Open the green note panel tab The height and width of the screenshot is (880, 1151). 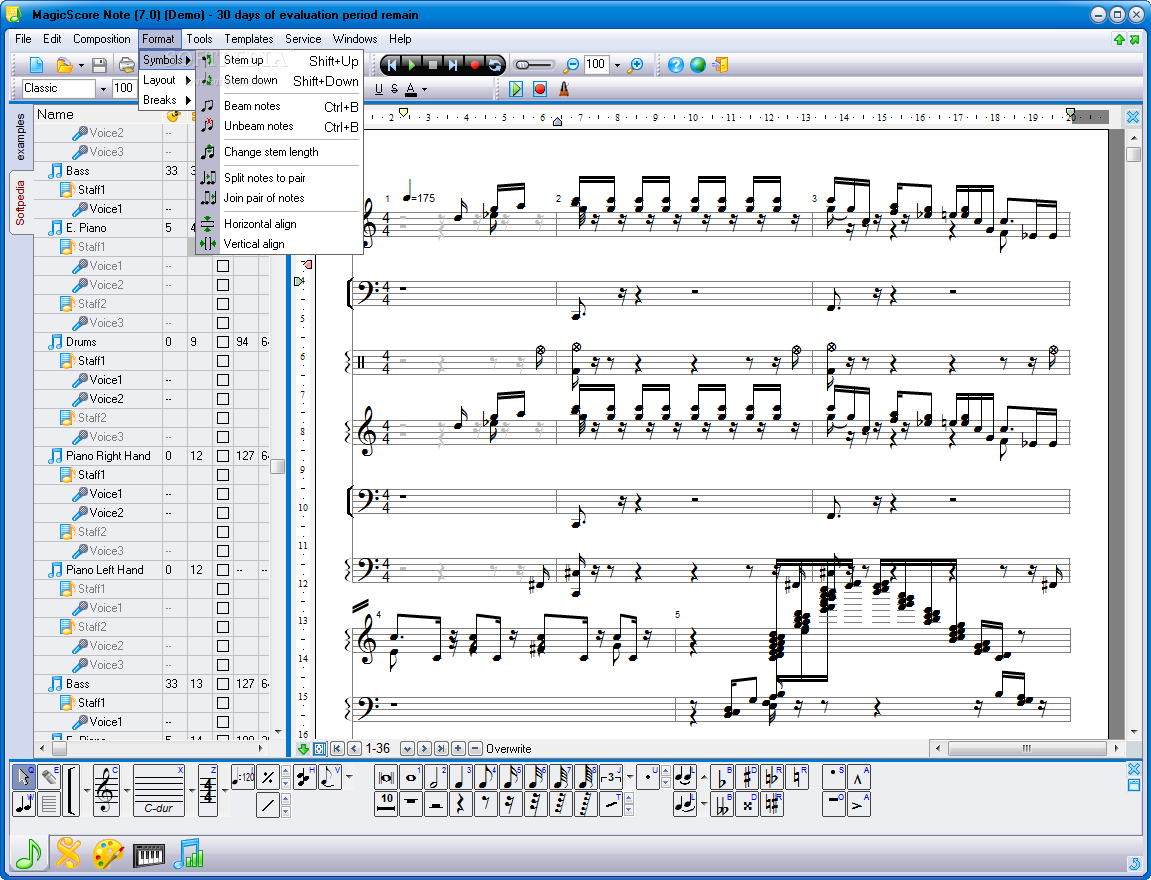(x=29, y=854)
